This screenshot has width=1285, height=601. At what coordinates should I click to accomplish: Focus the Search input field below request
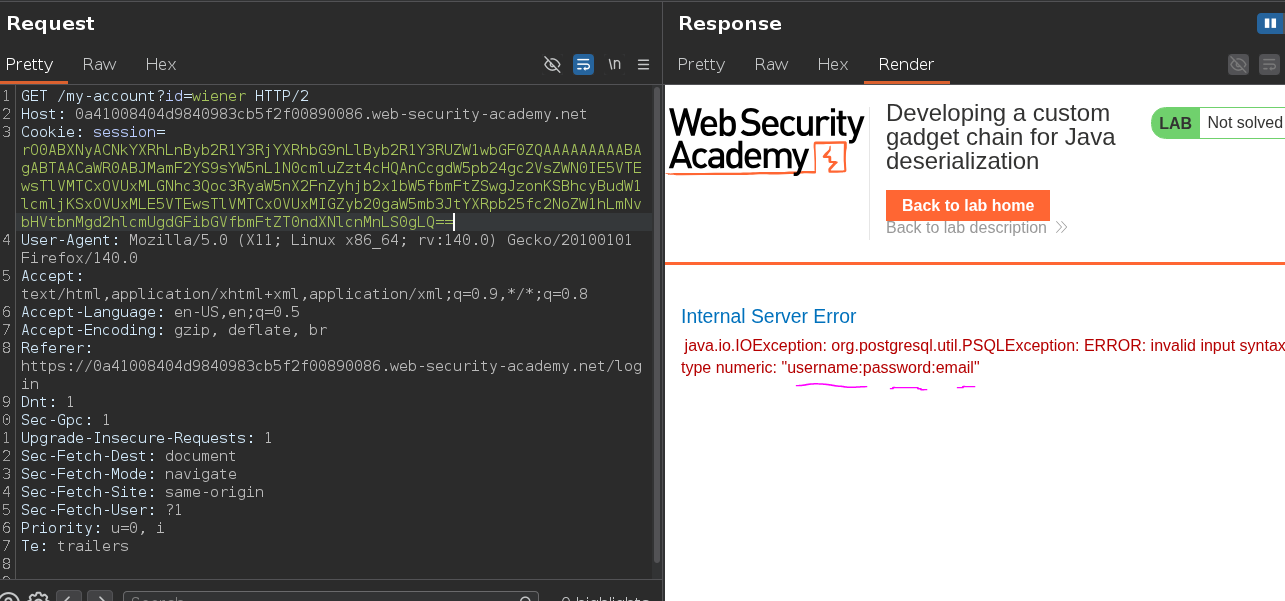click(x=330, y=598)
